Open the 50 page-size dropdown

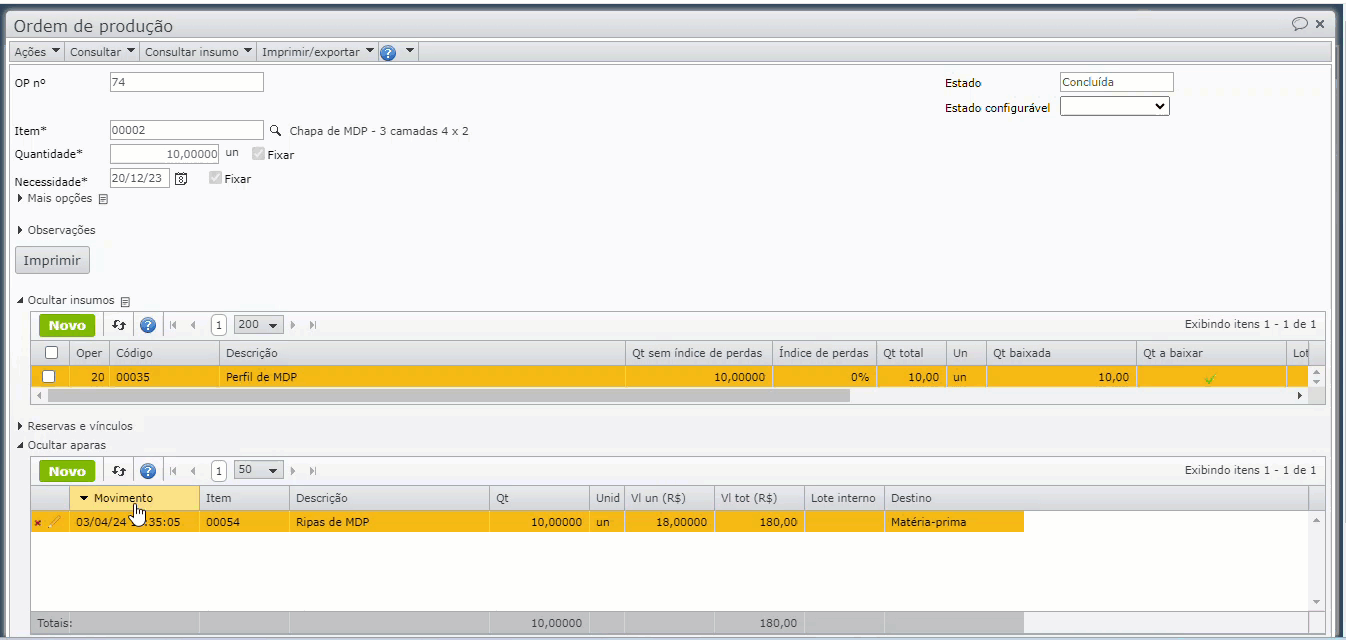259,471
